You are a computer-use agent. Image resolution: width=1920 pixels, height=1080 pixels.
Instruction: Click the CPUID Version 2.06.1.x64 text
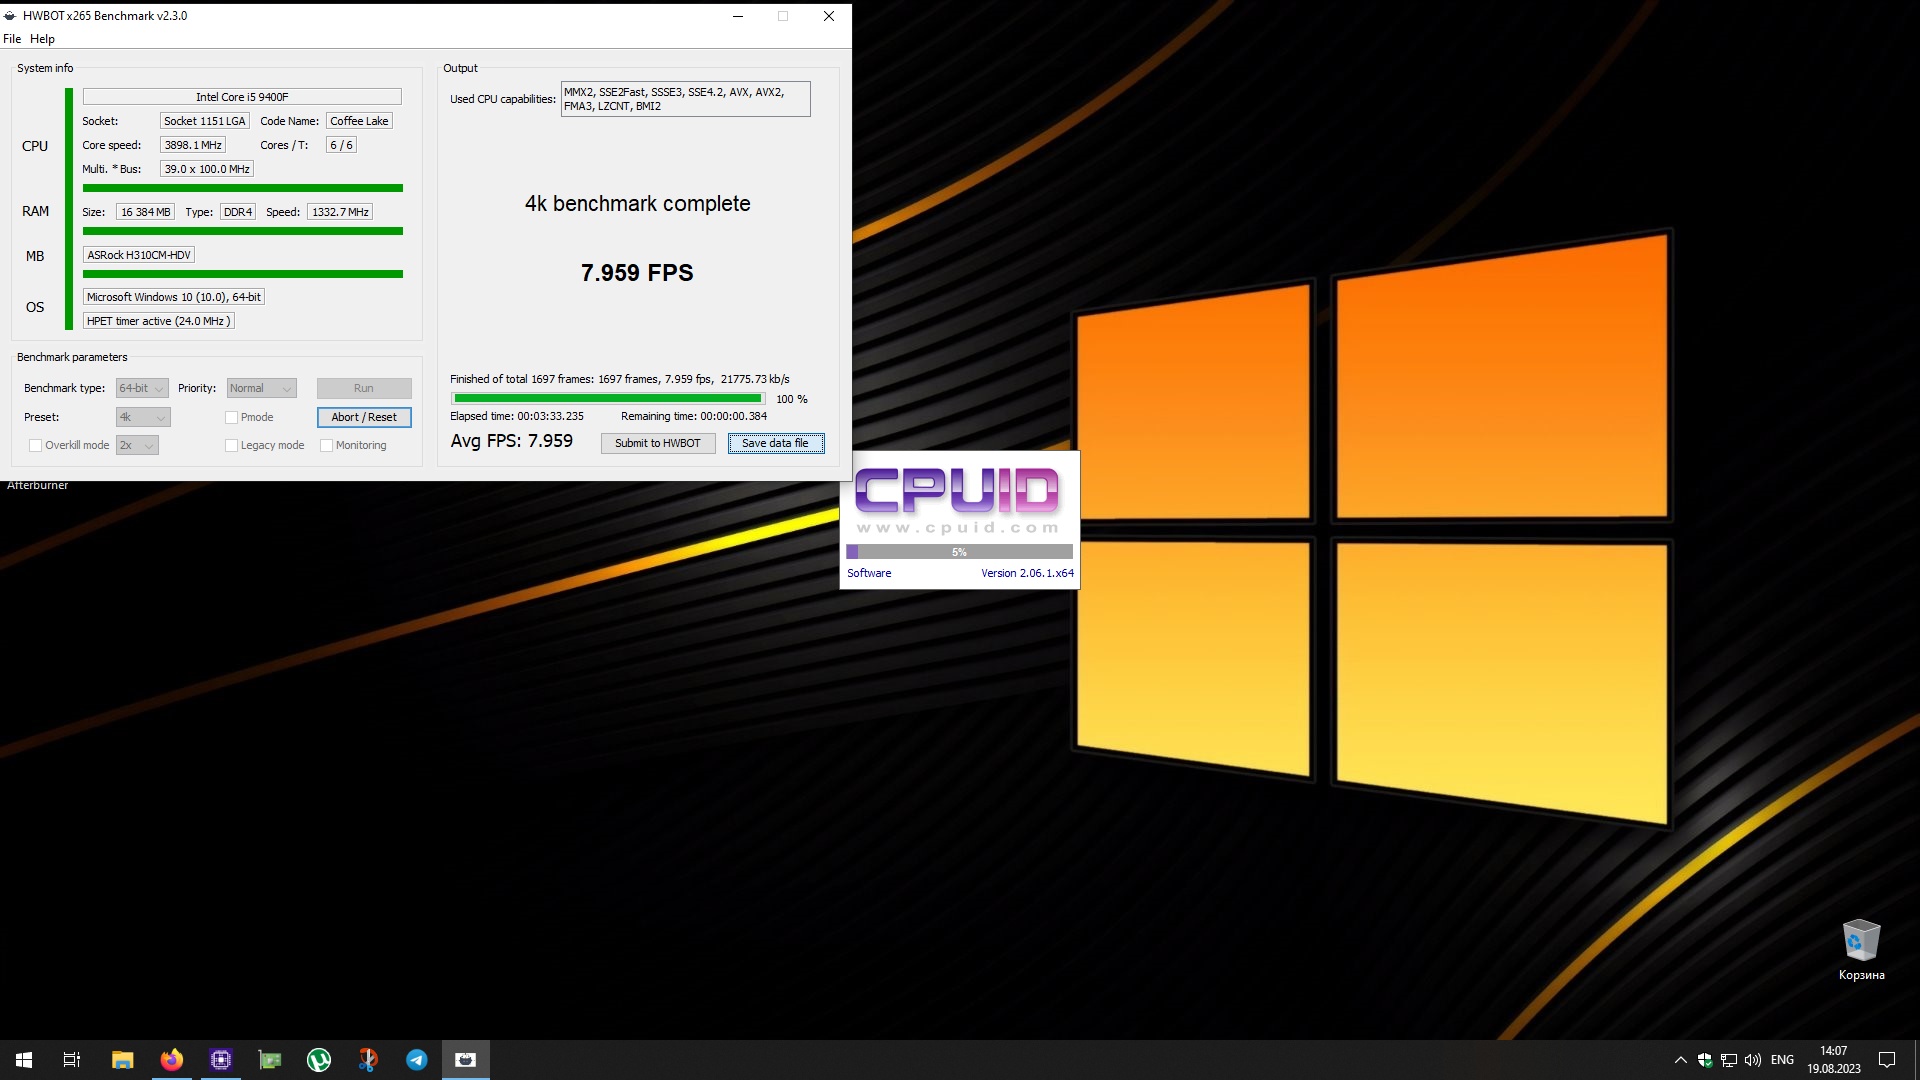[1027, 573]
